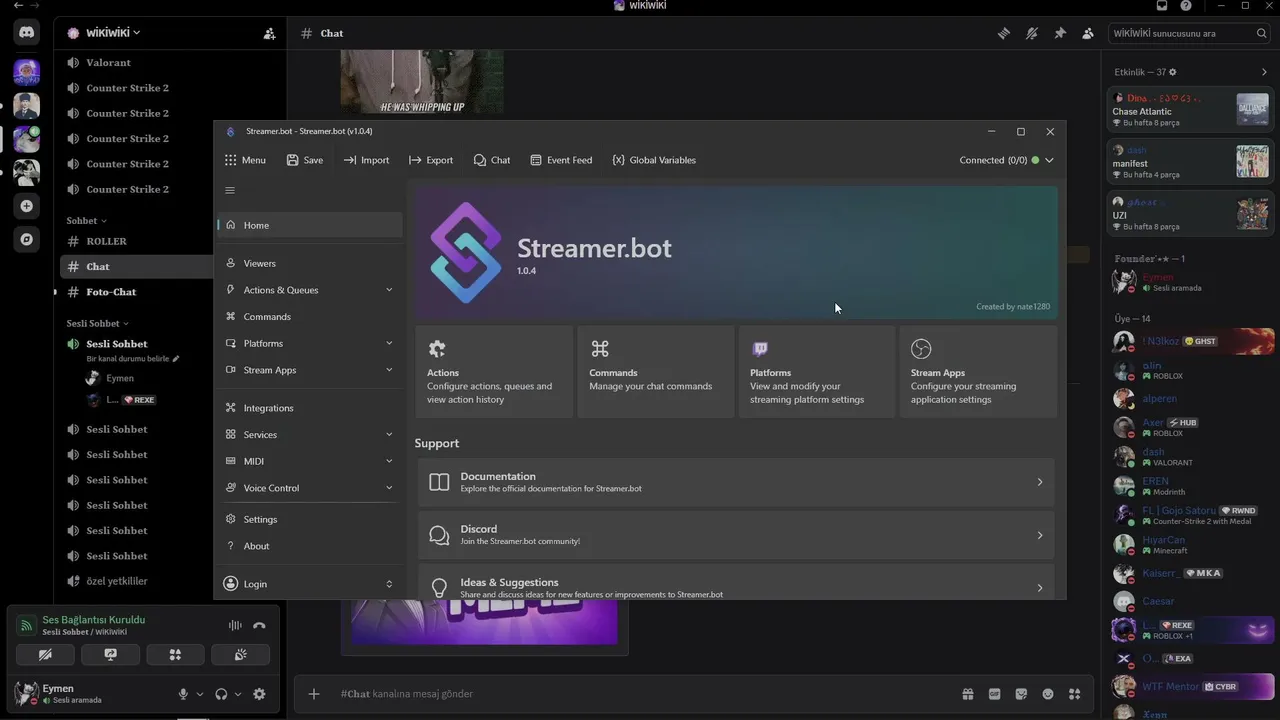Viewport: 1280px width, 720px height.
Task: Open the Discord community support link
Action: click(x=736, y=535)
